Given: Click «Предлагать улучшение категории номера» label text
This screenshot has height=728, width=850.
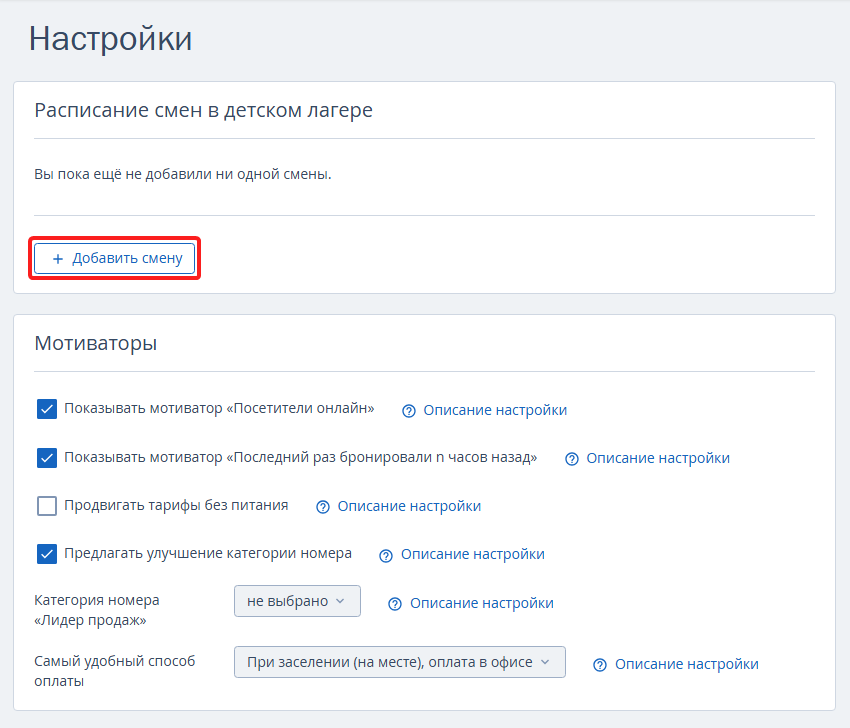Looking at the screenshot, I should 208,553.
